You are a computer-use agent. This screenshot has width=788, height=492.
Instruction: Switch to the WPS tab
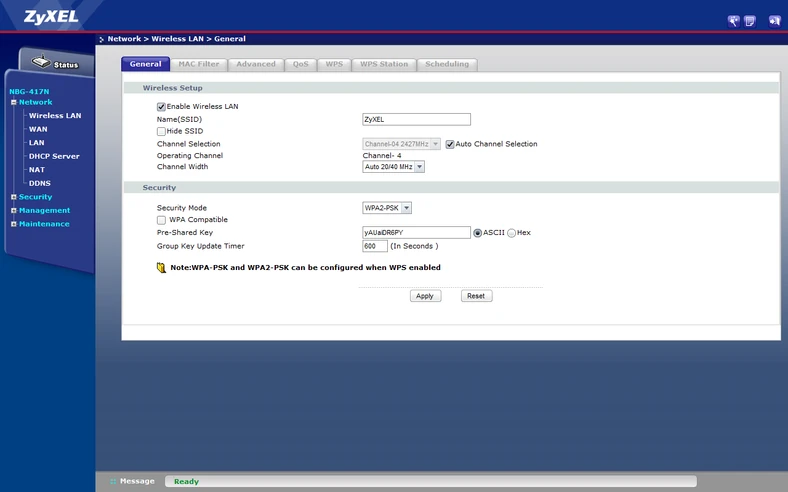point(334,64)
